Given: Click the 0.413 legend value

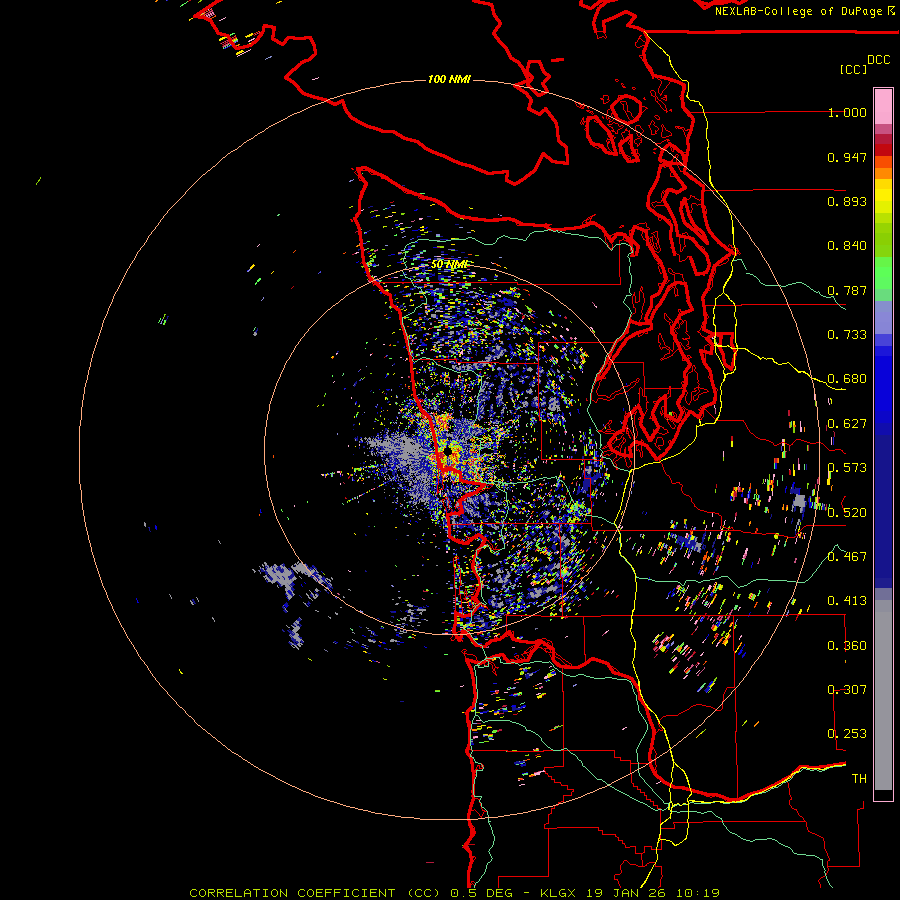Looking at the screenshot, I should pos(847,601).
